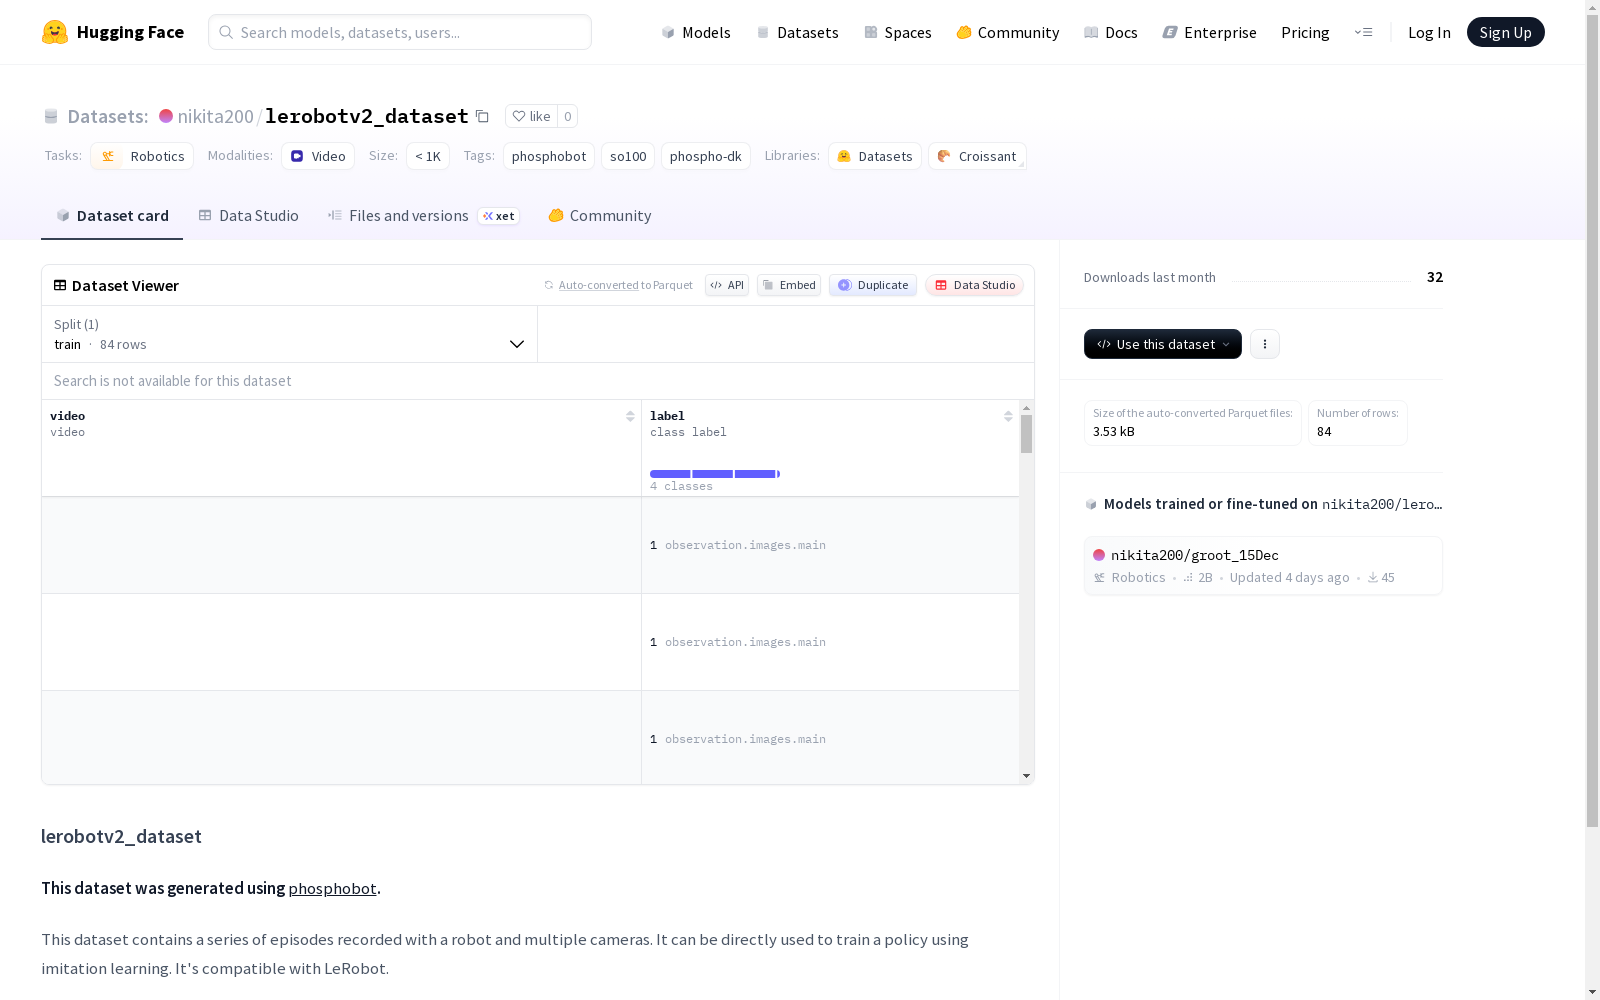Click the < 1K size tag
1600x1000 pixels.
click(x=428, y=156)
